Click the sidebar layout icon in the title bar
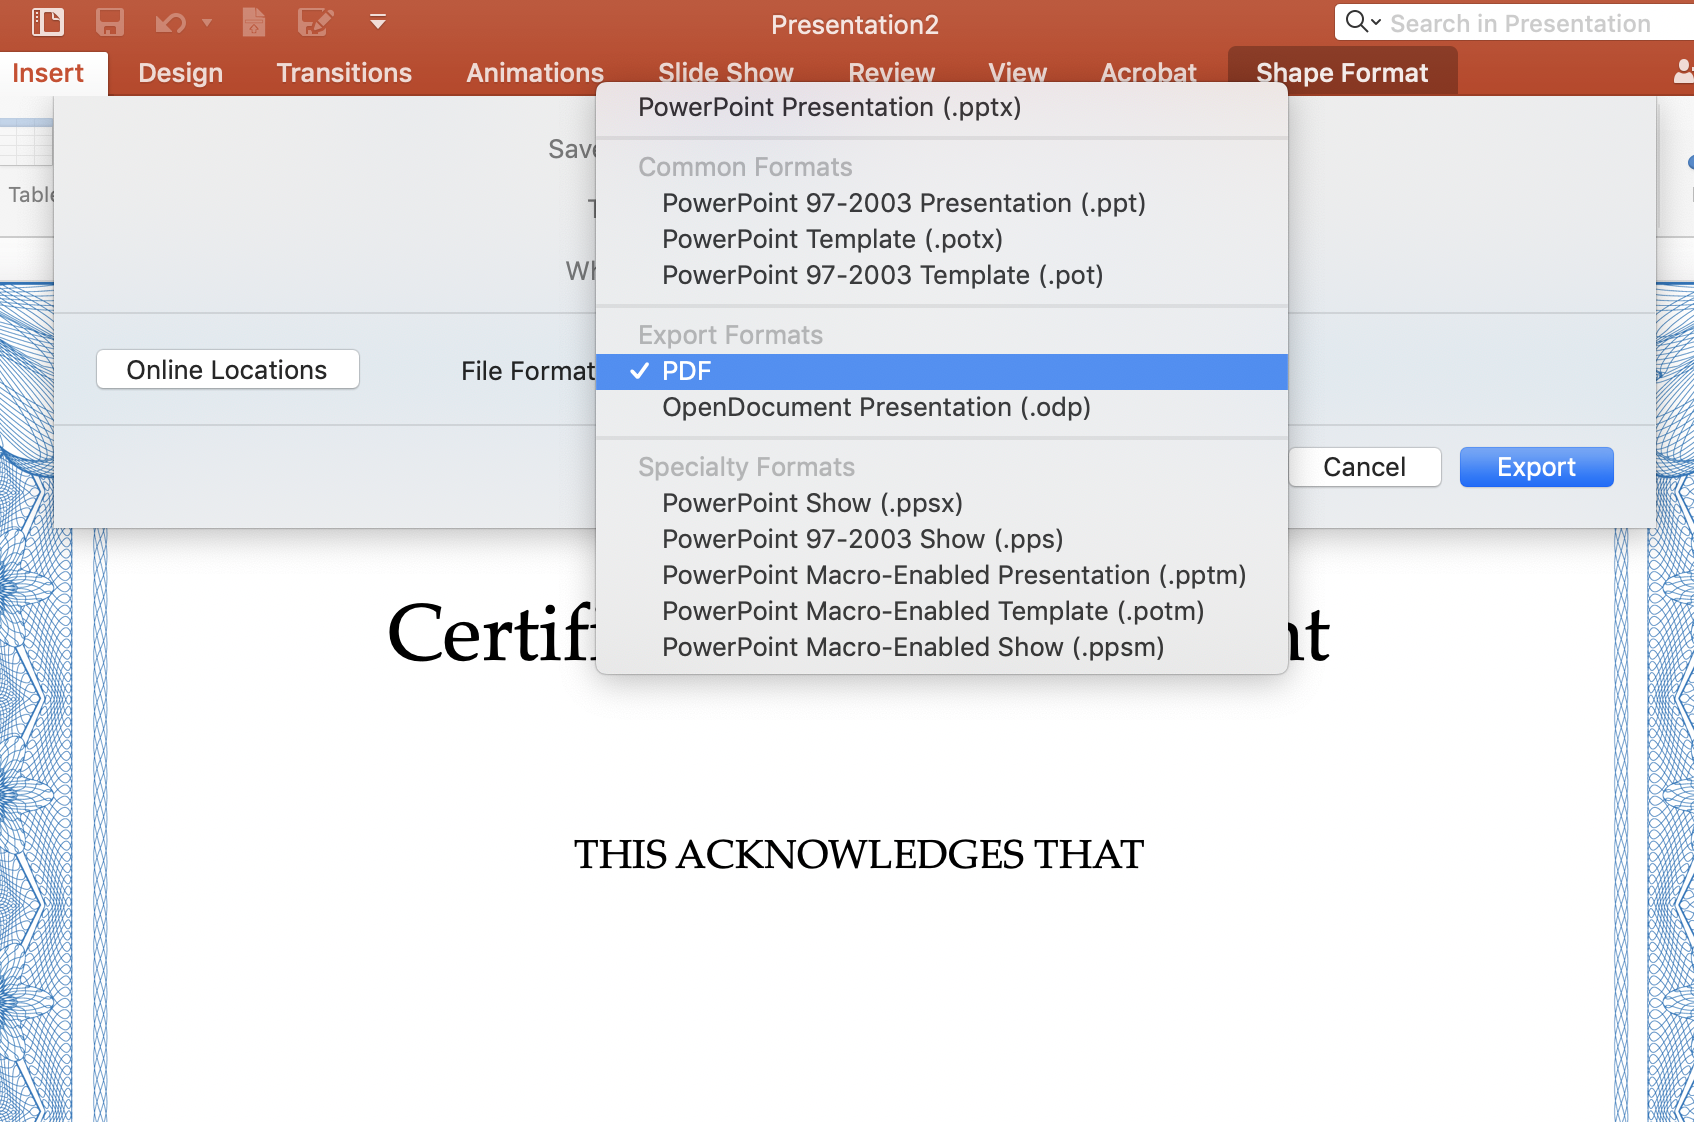 click(47, 22)
